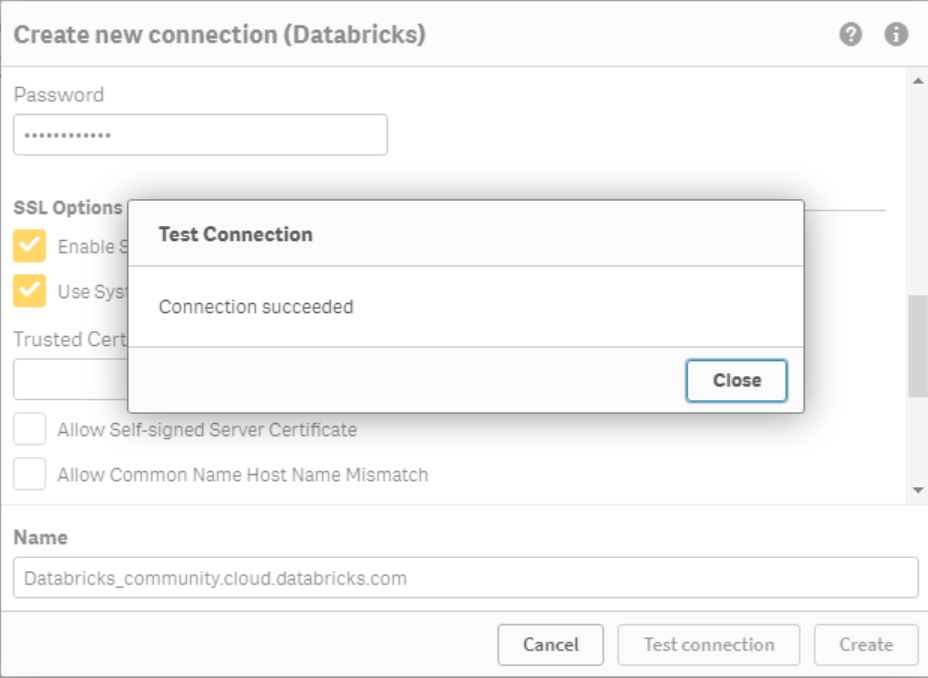Click scrollbar track below the thumb

[918, 440]
